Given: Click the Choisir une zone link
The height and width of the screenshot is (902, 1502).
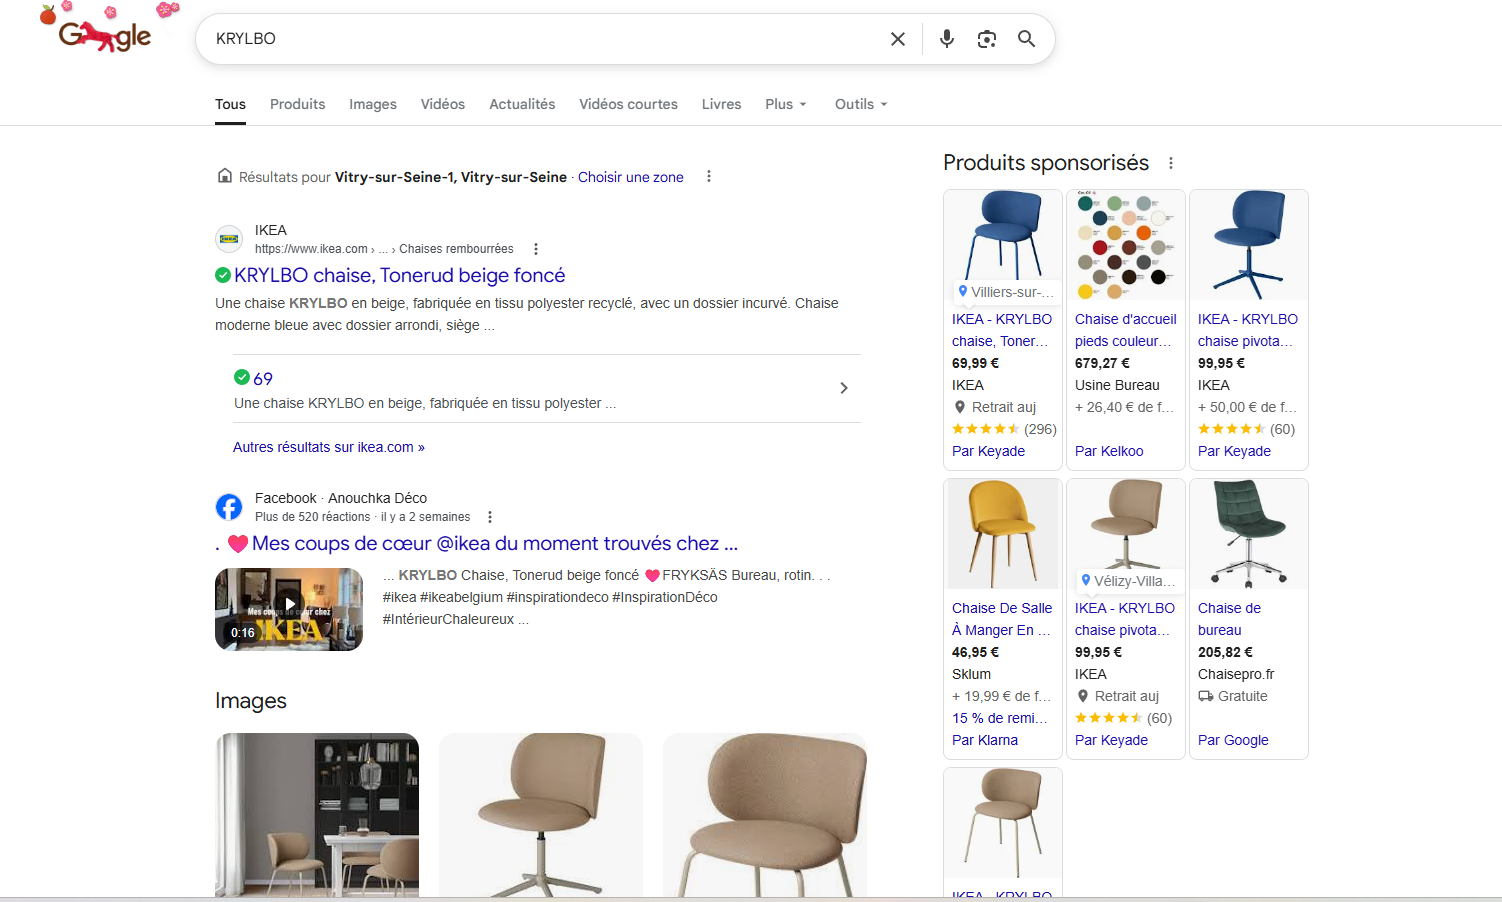Looking at the screenshot, I should (630, 177).
